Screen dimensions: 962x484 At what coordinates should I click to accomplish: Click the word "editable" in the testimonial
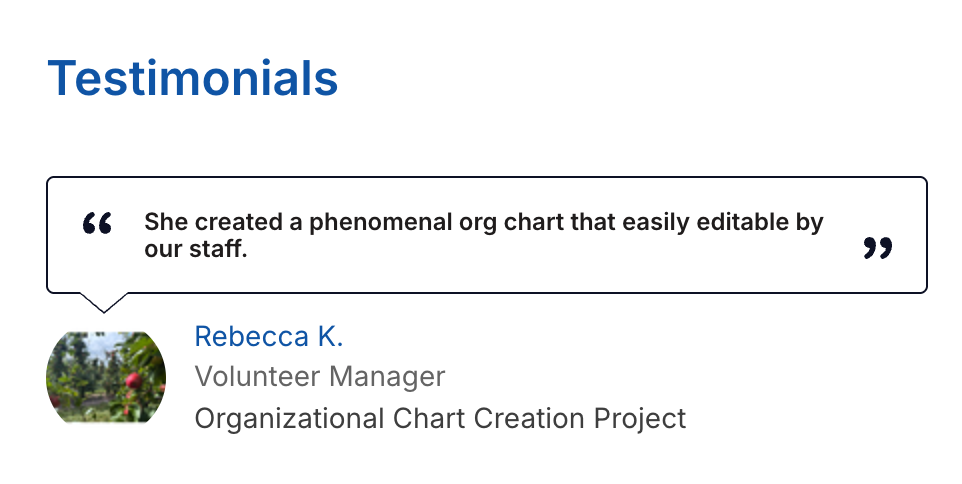[x=735, y=222]
